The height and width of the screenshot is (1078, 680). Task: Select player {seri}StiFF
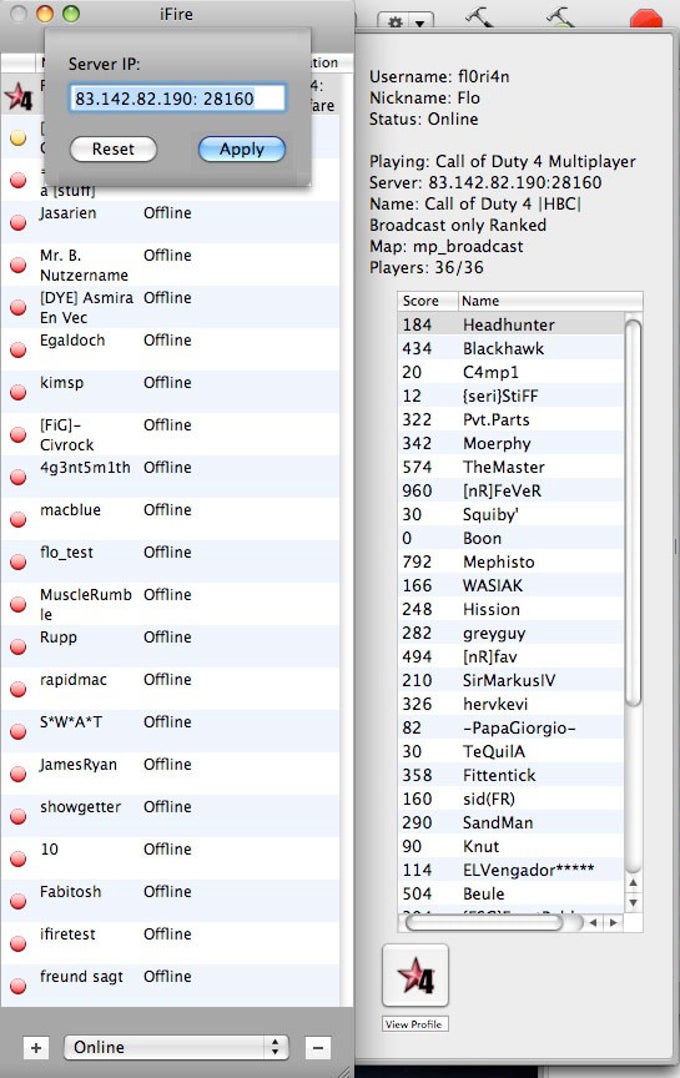point(511,396)
